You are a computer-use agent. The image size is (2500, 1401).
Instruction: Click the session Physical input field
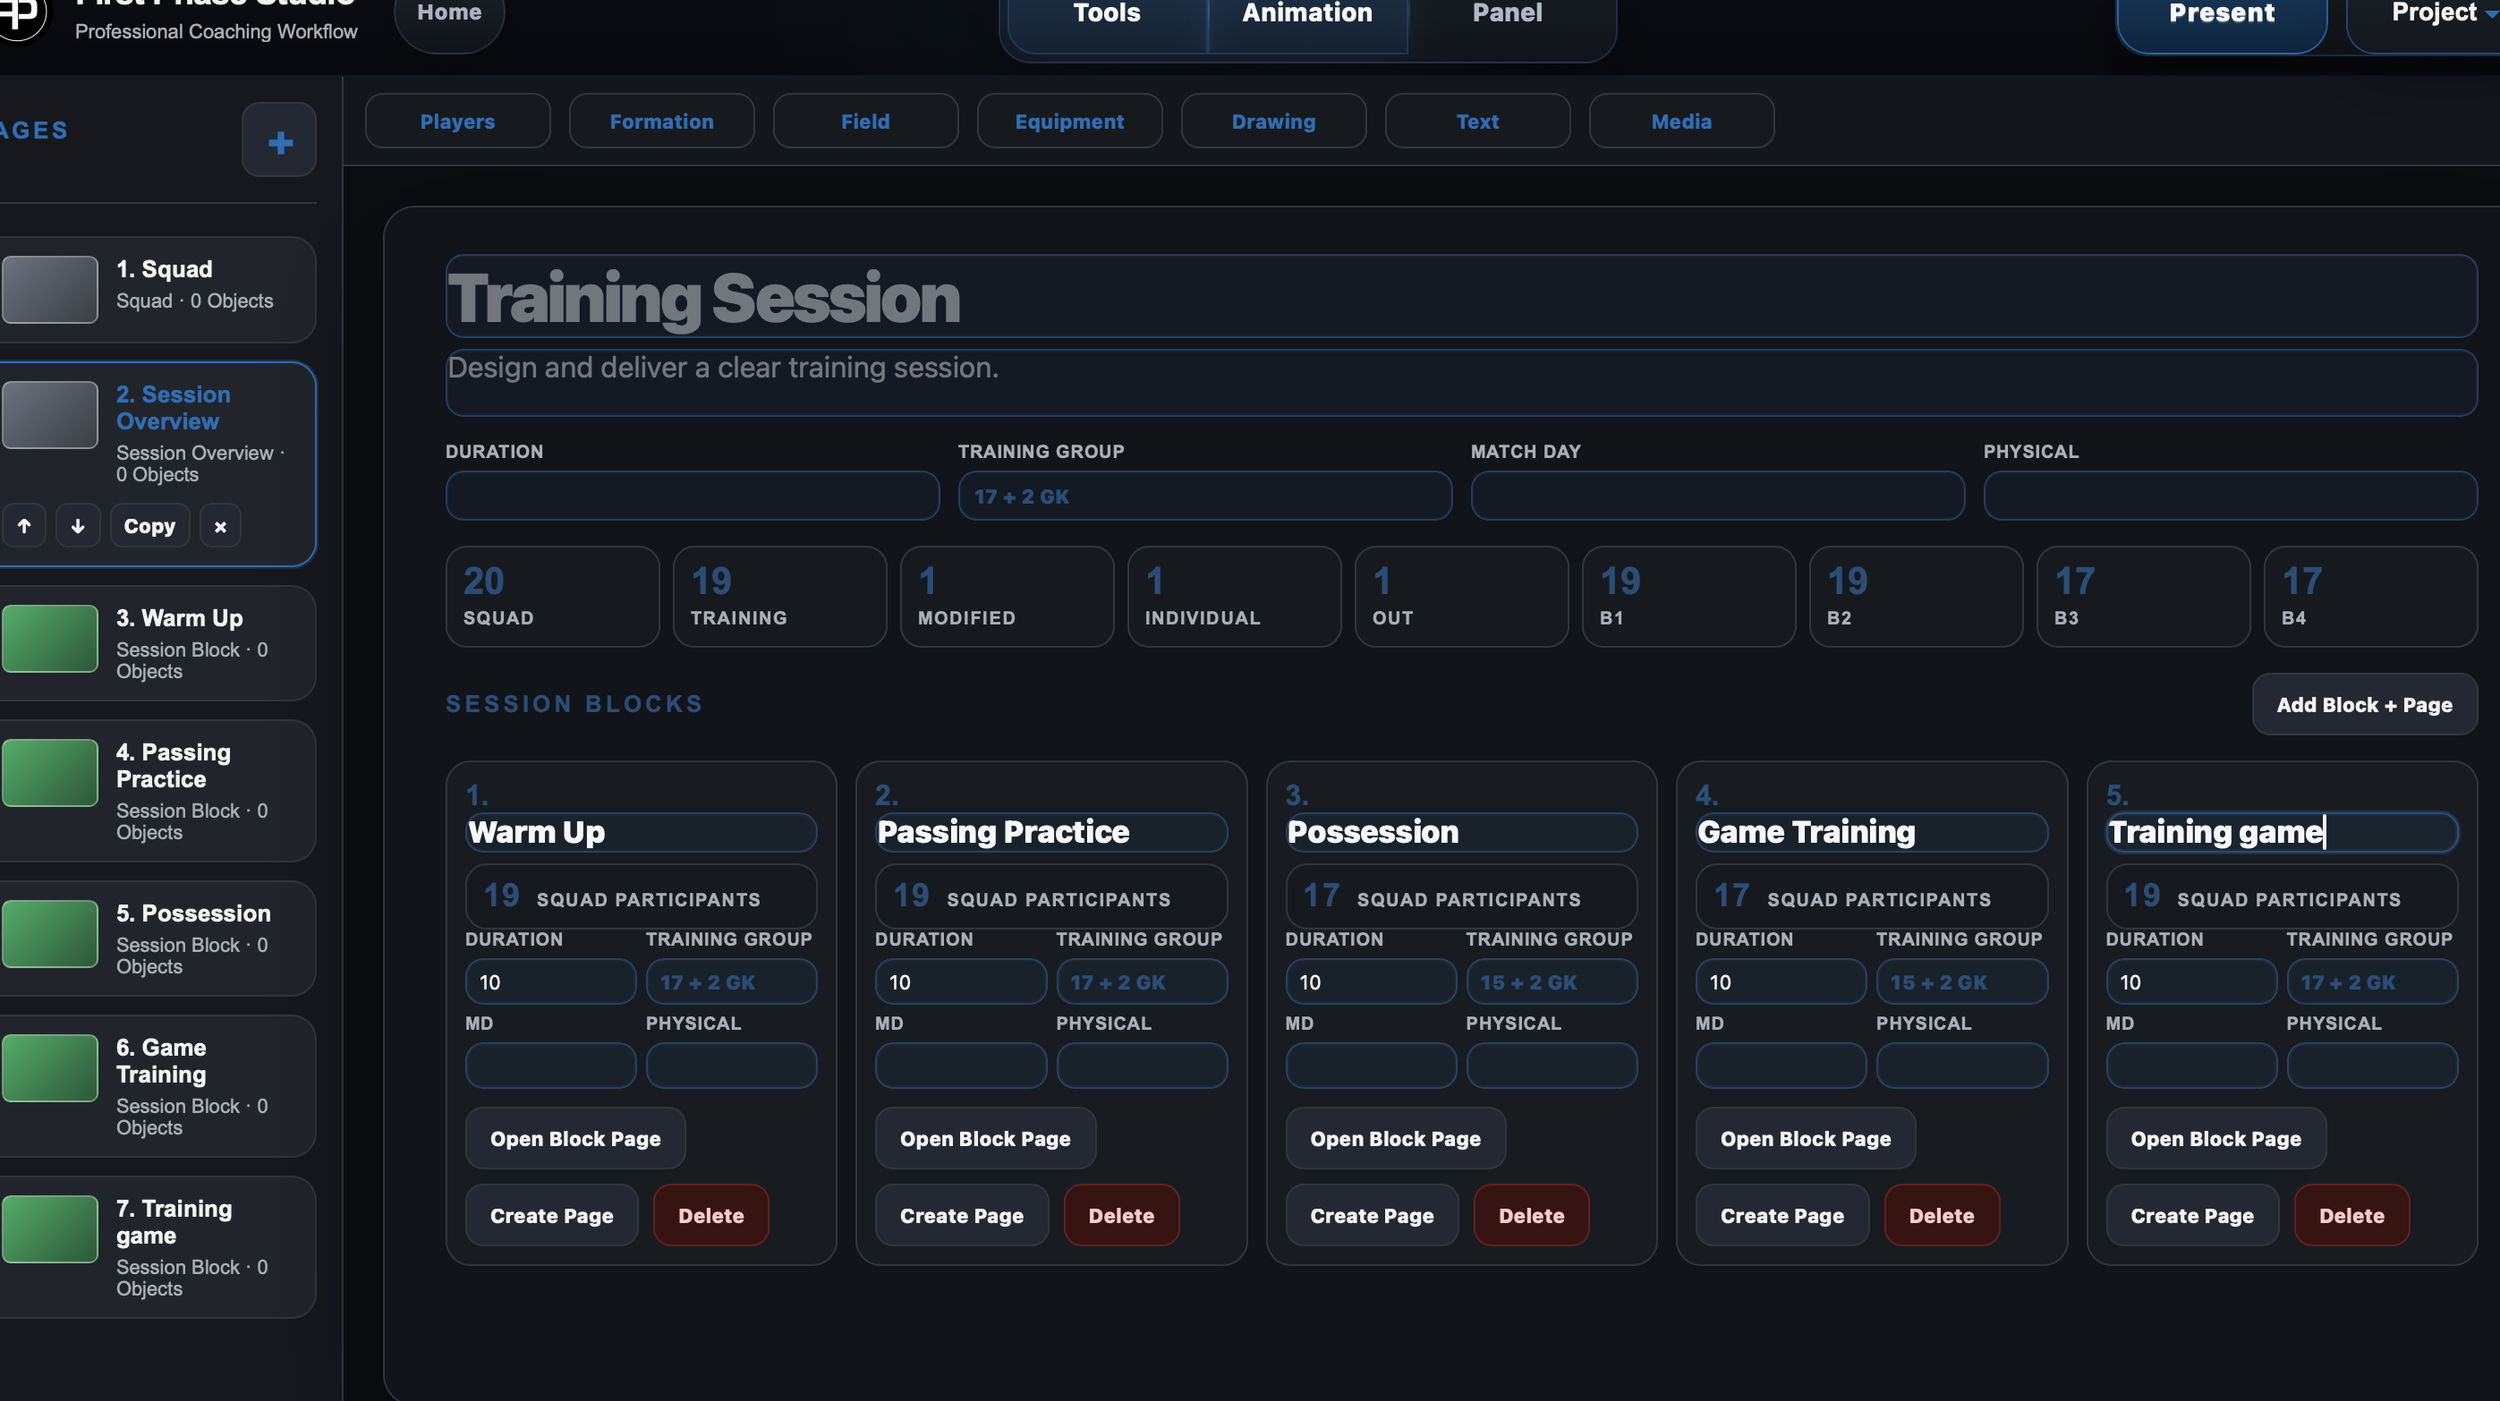(2230, 496)
